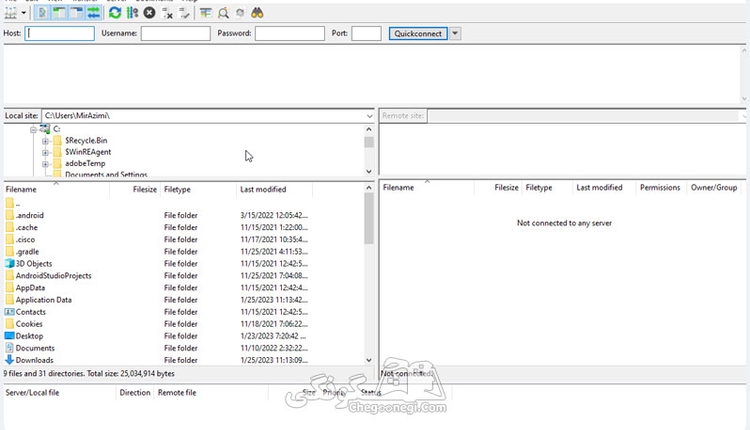Select the Downloads arrow icon
750x430 pixels.
(x=10, y=360)
